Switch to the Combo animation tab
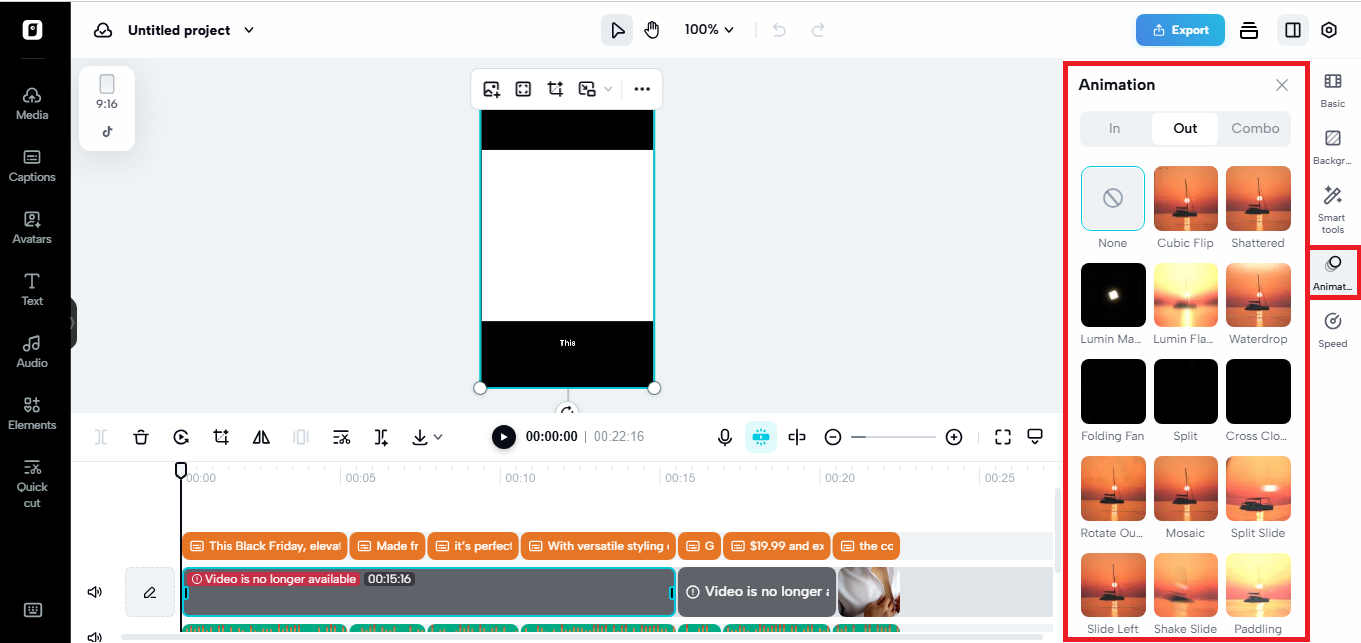This screenshot has width=1361, height=643. pos(1254,128)
